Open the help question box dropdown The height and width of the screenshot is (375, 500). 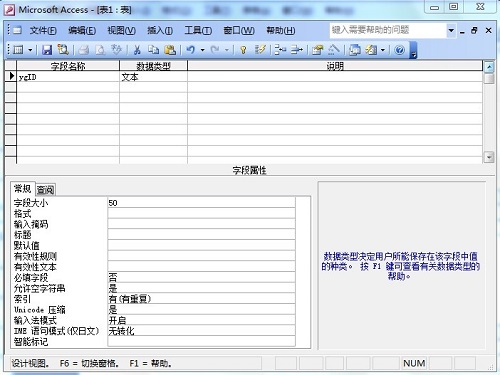(451, 30)
